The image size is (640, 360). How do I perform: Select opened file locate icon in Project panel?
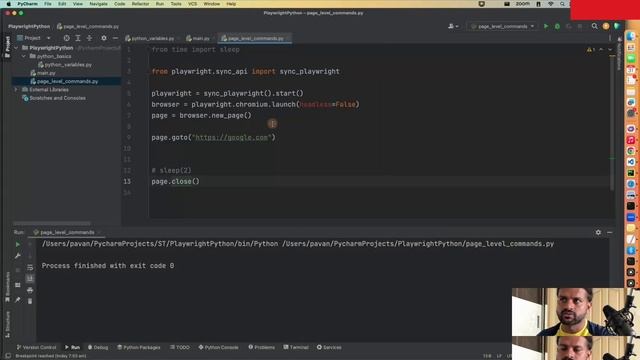(66, 38)
